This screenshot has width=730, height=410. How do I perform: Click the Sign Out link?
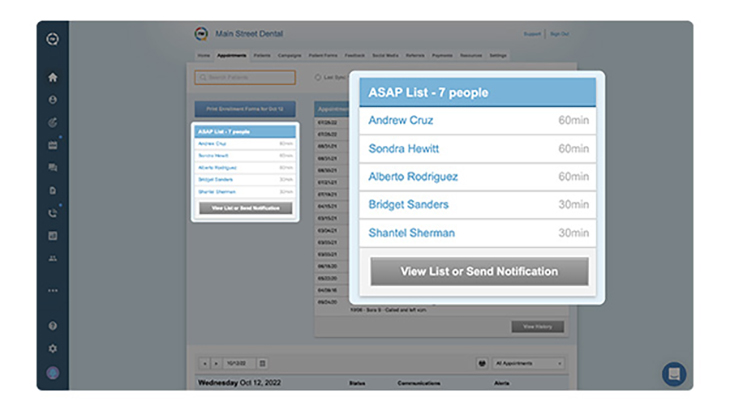pyautogui.click(x=558, y=34)
